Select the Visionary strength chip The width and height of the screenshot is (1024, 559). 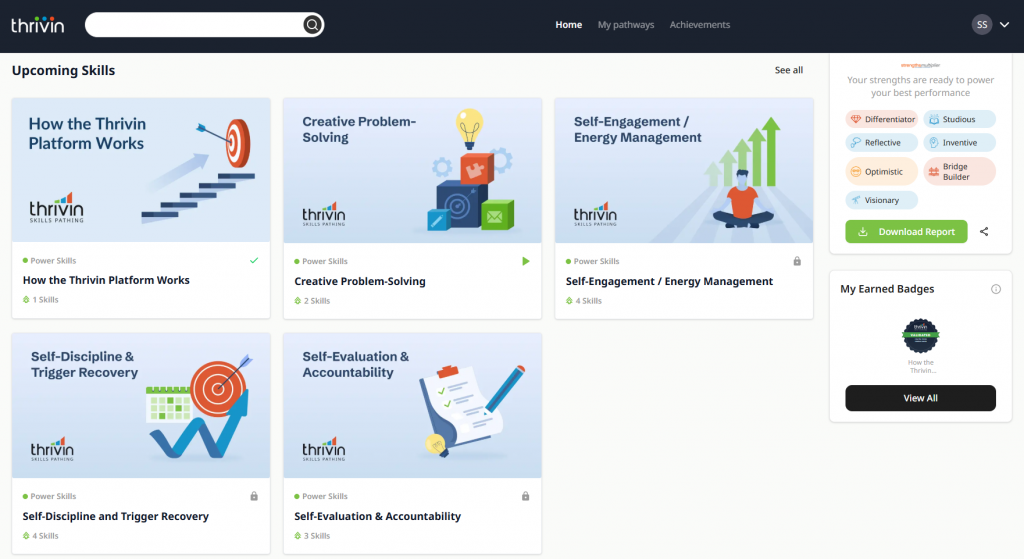click(x=882, y=200)
